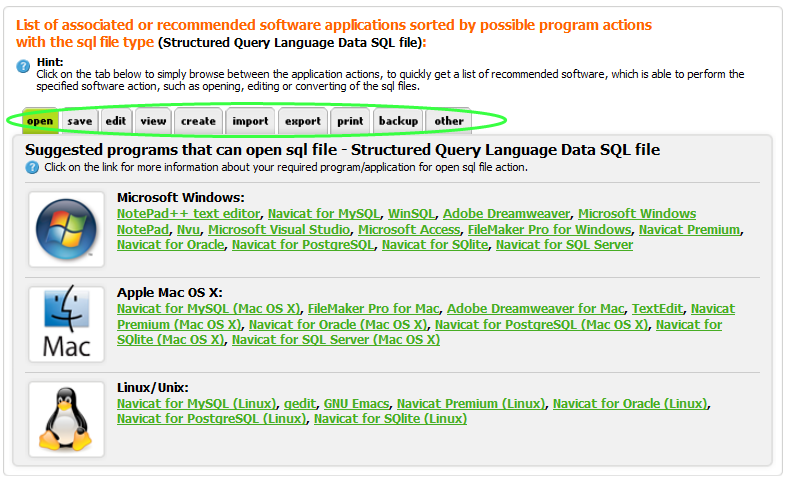Open the Windows Adobe Dreamweaver link

click(x=507, y=214)
